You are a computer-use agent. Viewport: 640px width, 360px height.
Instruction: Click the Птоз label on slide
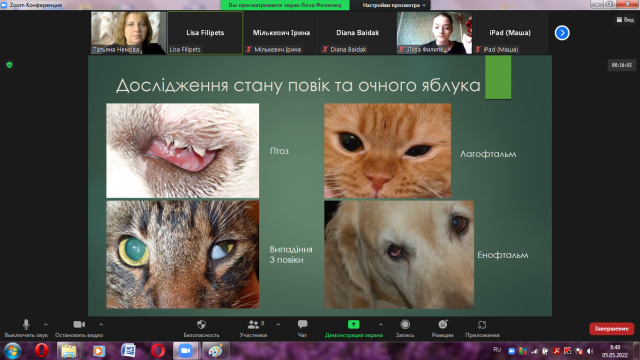click(279, 151)
